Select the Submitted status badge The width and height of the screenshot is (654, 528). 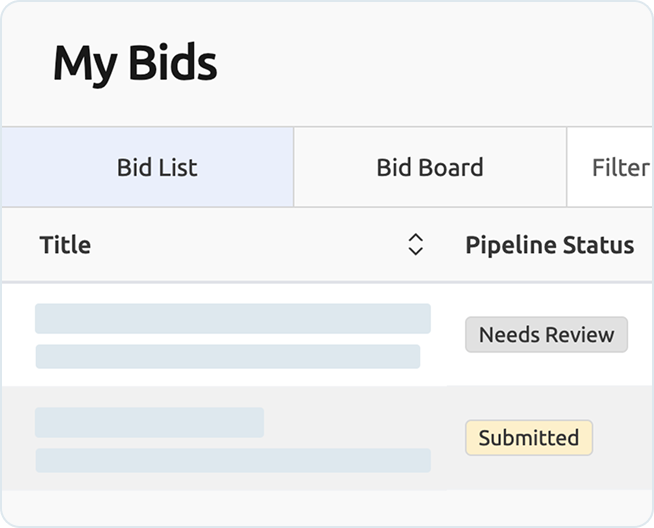528,438
